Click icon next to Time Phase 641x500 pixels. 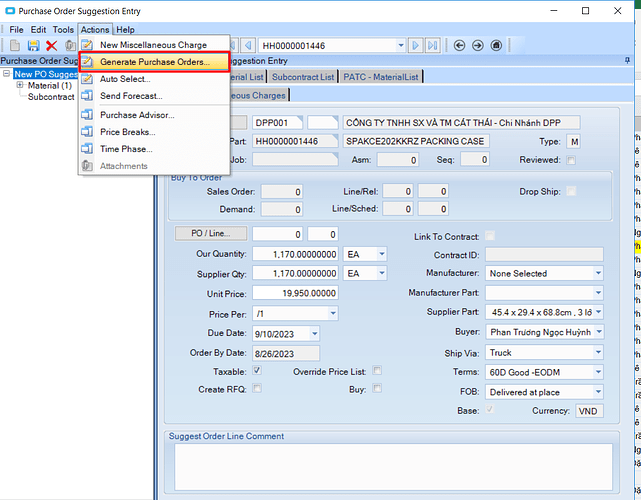87,149
